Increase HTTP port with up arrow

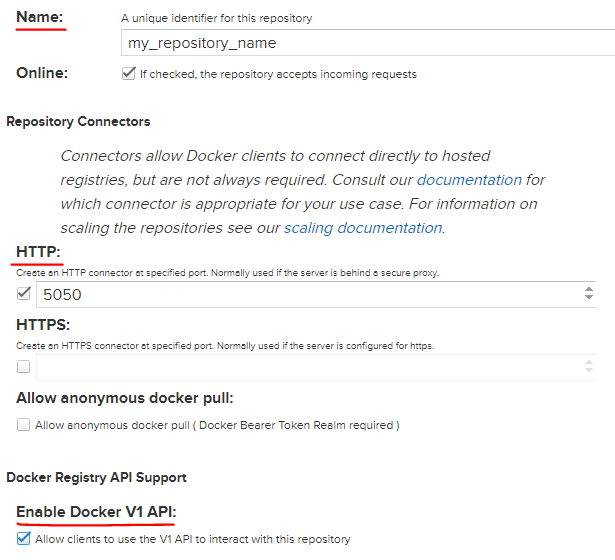(x=588, y=290)
